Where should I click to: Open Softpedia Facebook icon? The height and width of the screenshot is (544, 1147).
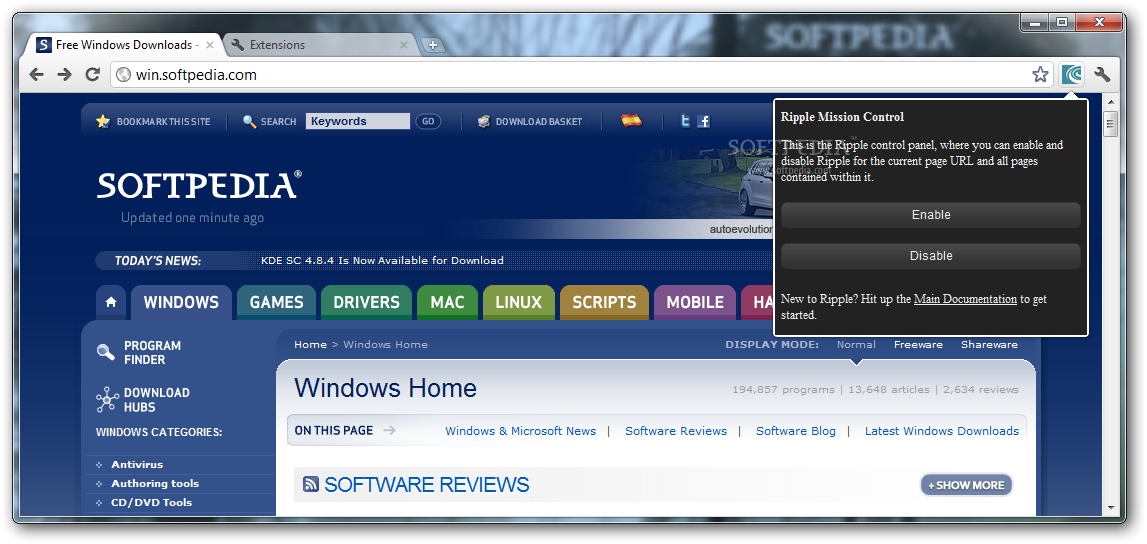tap(704, 121)
